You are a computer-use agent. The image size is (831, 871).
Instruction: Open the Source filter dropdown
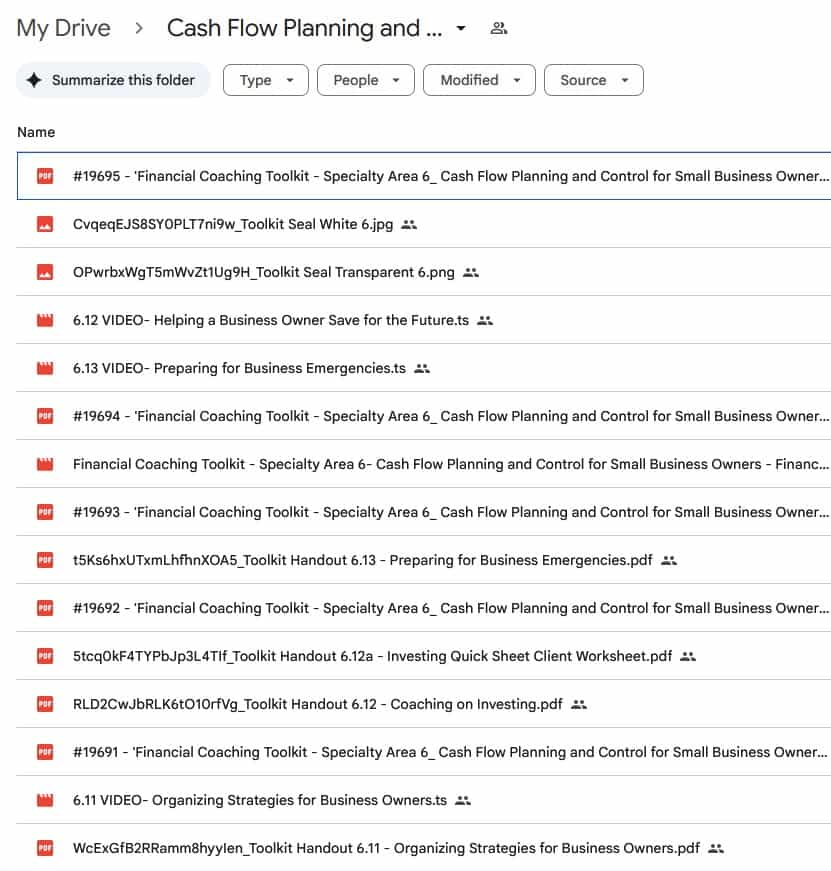pyautogui.click(x=593, y=80)
